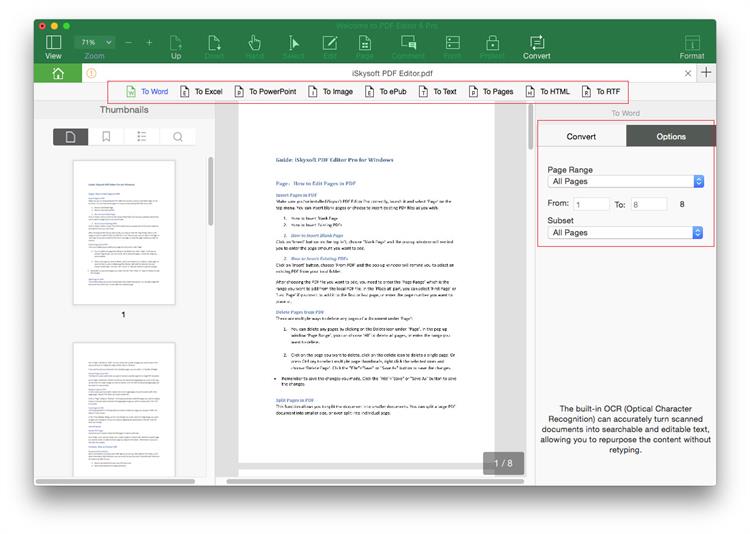Select page 1 thumbnail
The image size is (750, 534).
[x=124, y=233]
